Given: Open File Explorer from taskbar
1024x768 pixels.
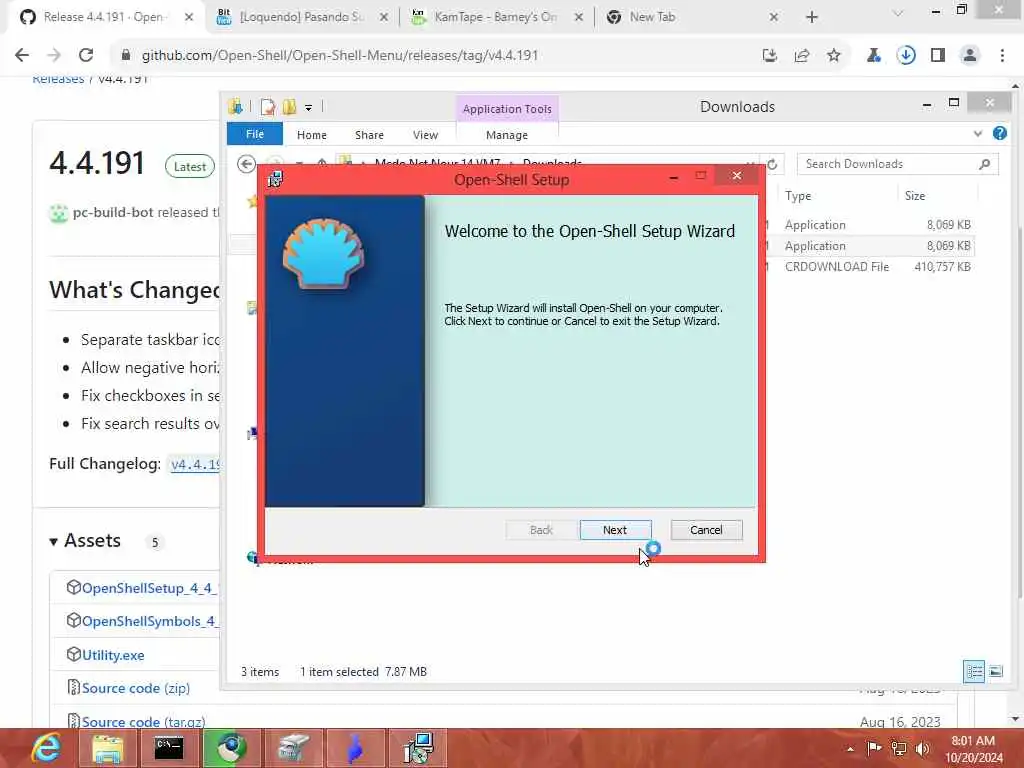Looking at the screenshot, I should click(107, 748).
